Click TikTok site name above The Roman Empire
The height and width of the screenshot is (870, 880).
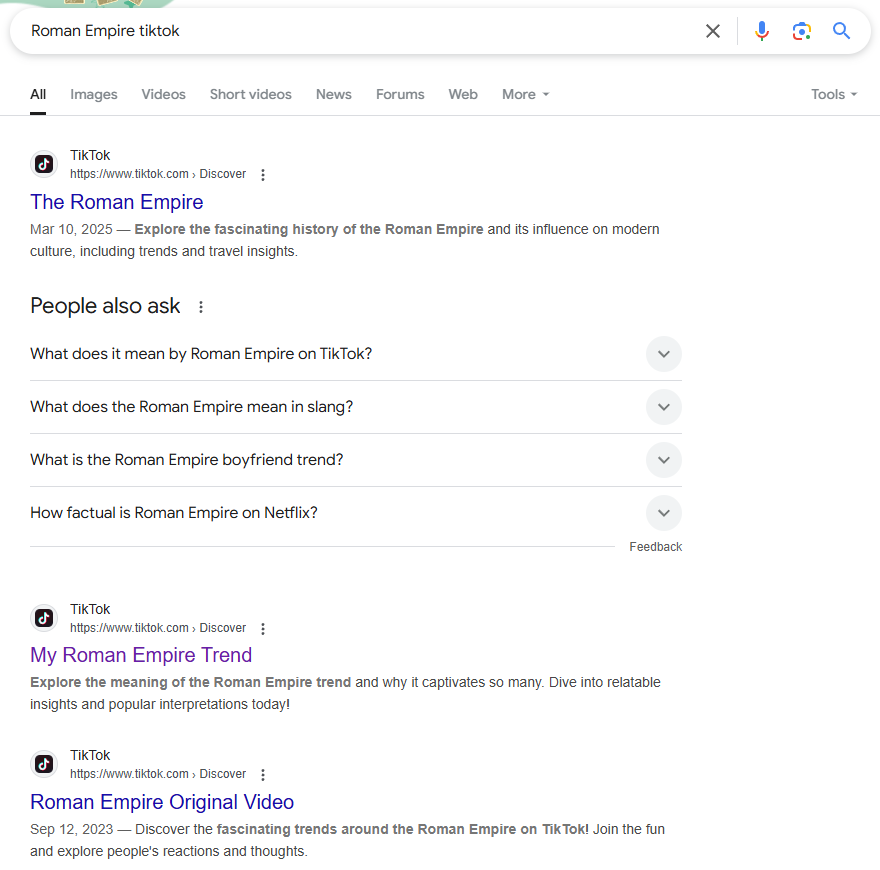click(90, 155)
